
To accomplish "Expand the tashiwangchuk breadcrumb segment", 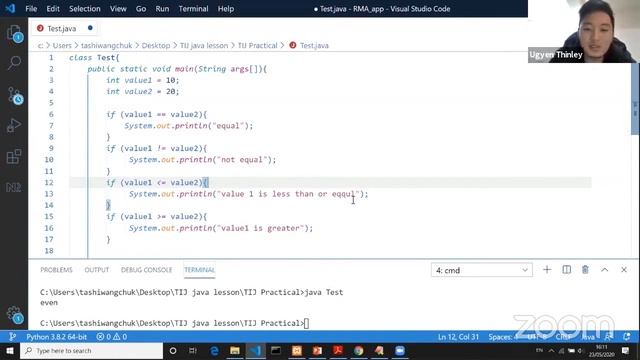I will 106,45.
